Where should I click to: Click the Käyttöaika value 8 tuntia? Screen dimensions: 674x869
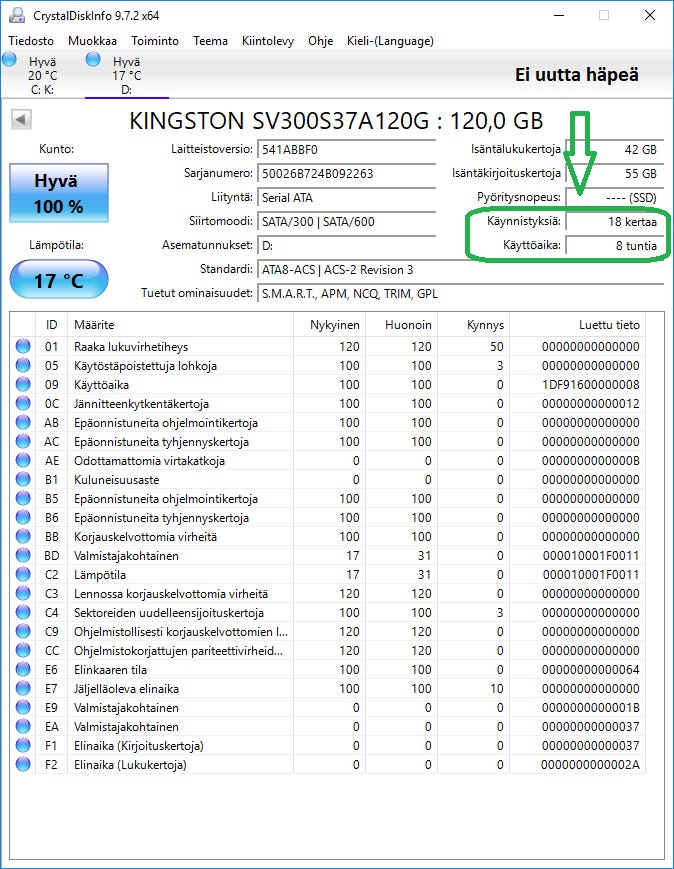(614, 246)
